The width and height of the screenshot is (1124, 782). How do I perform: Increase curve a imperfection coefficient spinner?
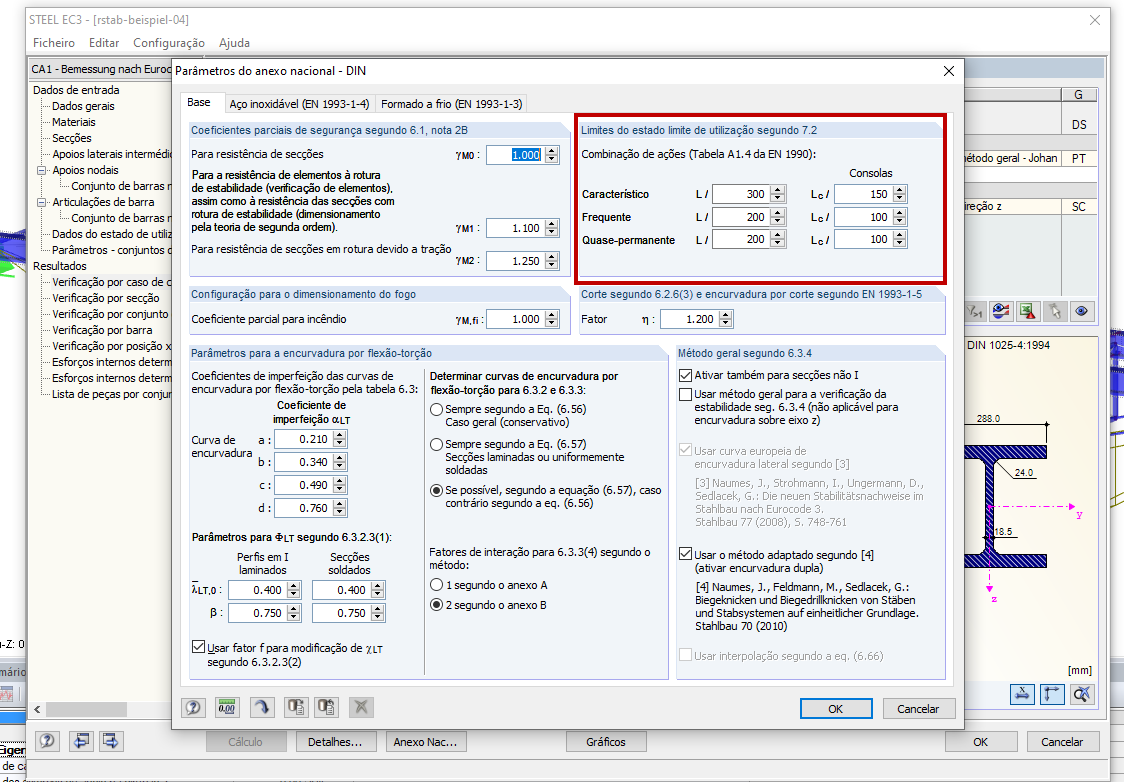click(340, 435)
